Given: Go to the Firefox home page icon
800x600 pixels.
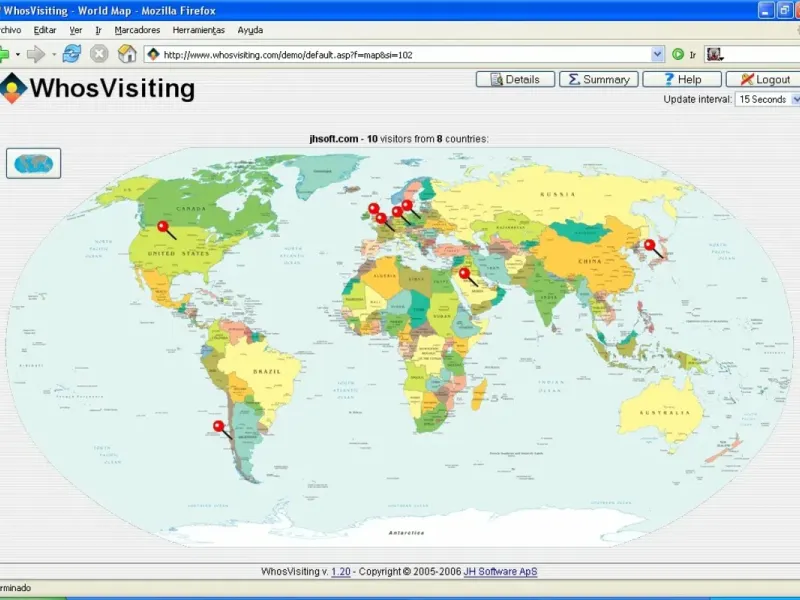Looking at the screenshot, I should (127, 54).
